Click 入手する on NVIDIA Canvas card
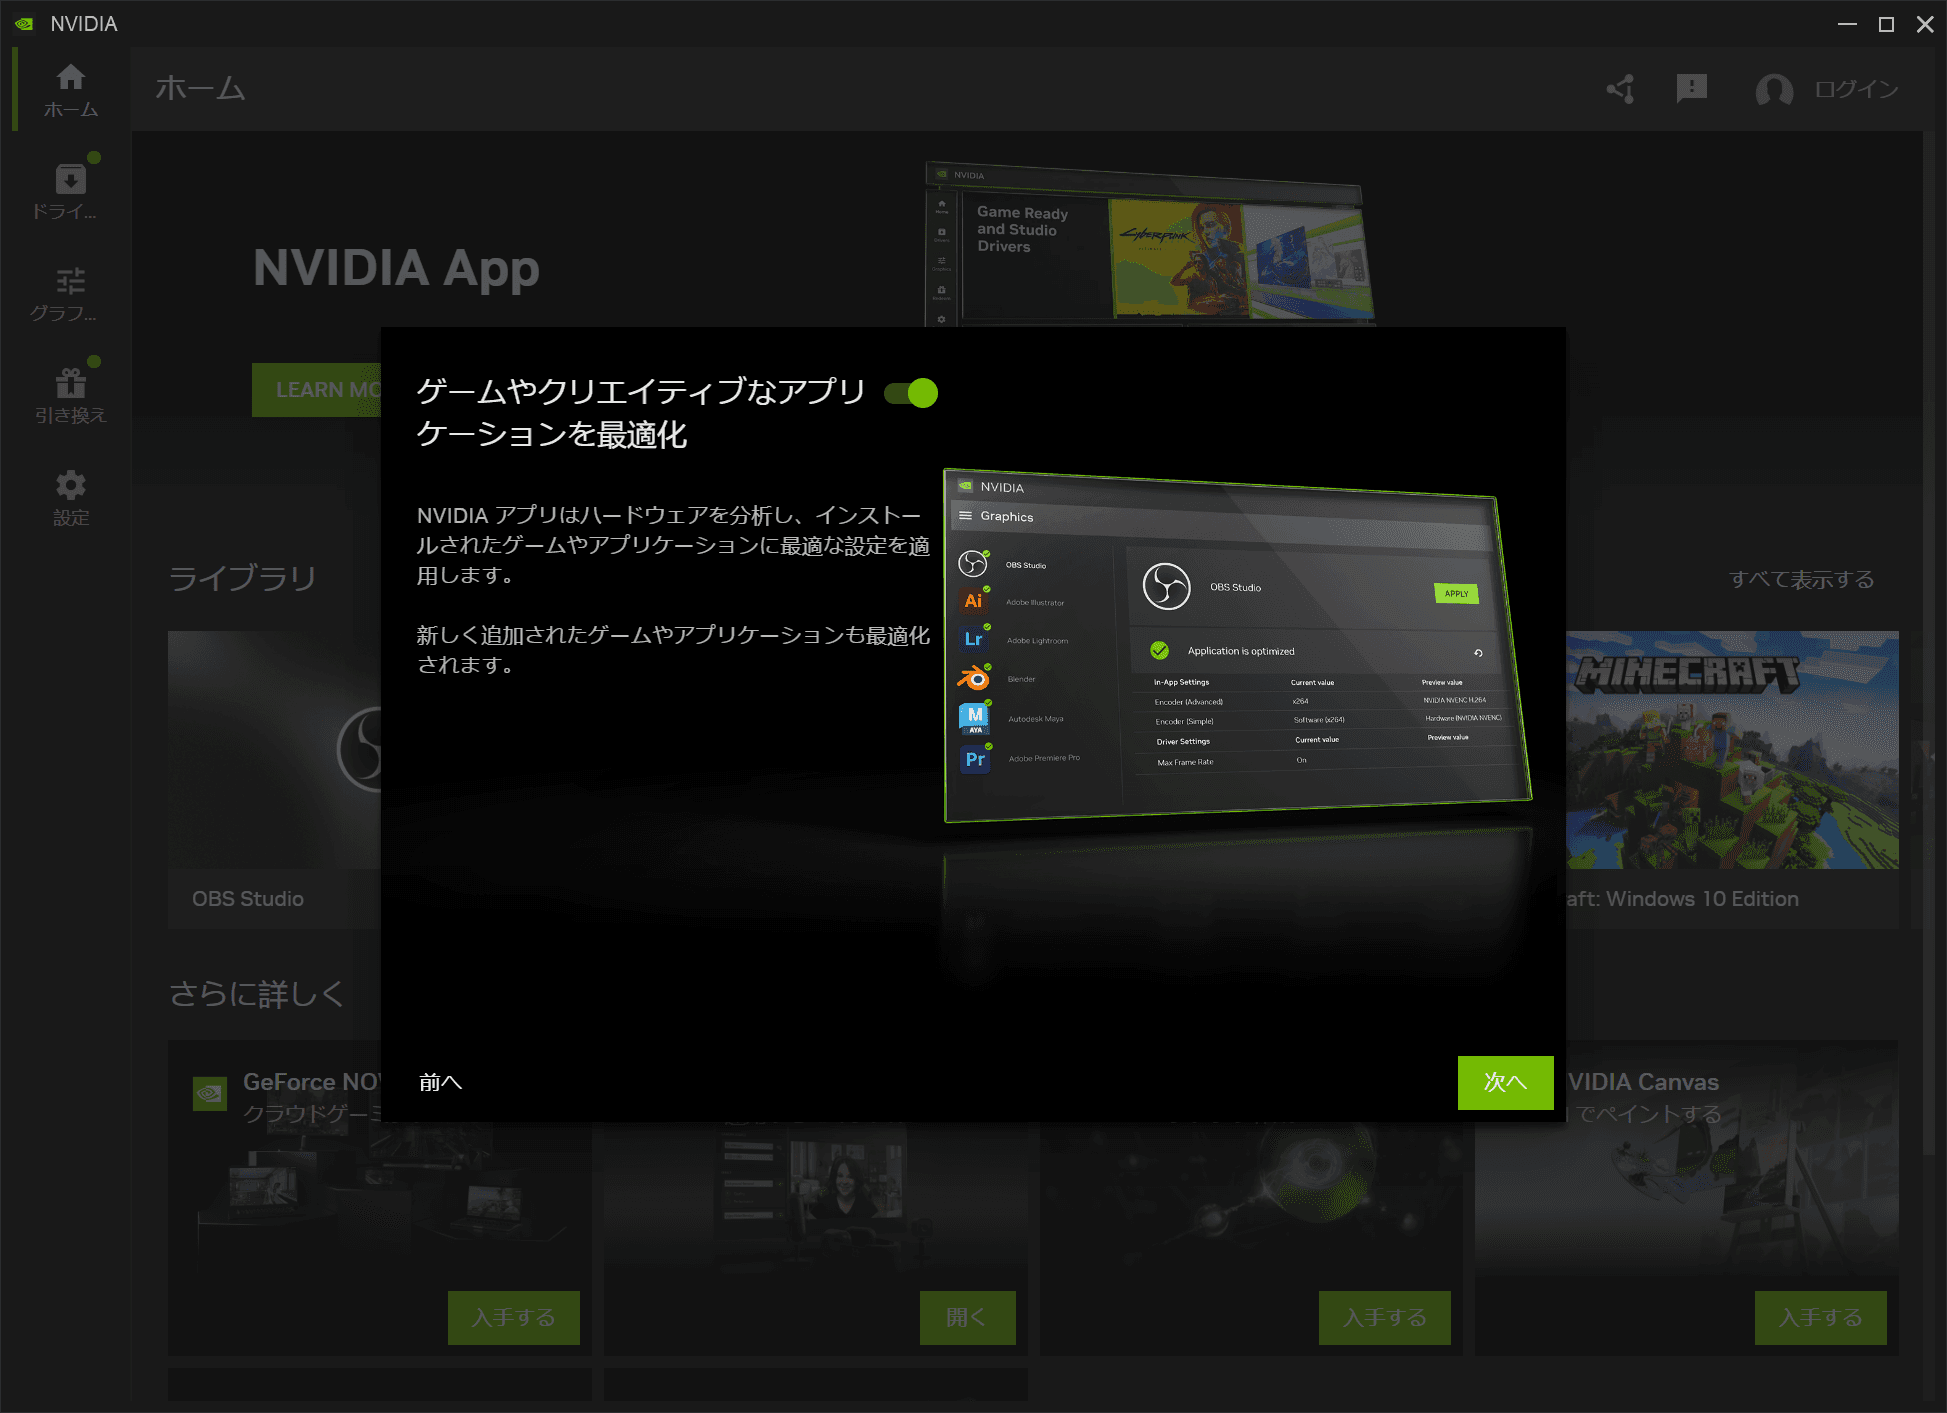This screenshot has width=1947, height=1413. click(x=1820, y=1317)
